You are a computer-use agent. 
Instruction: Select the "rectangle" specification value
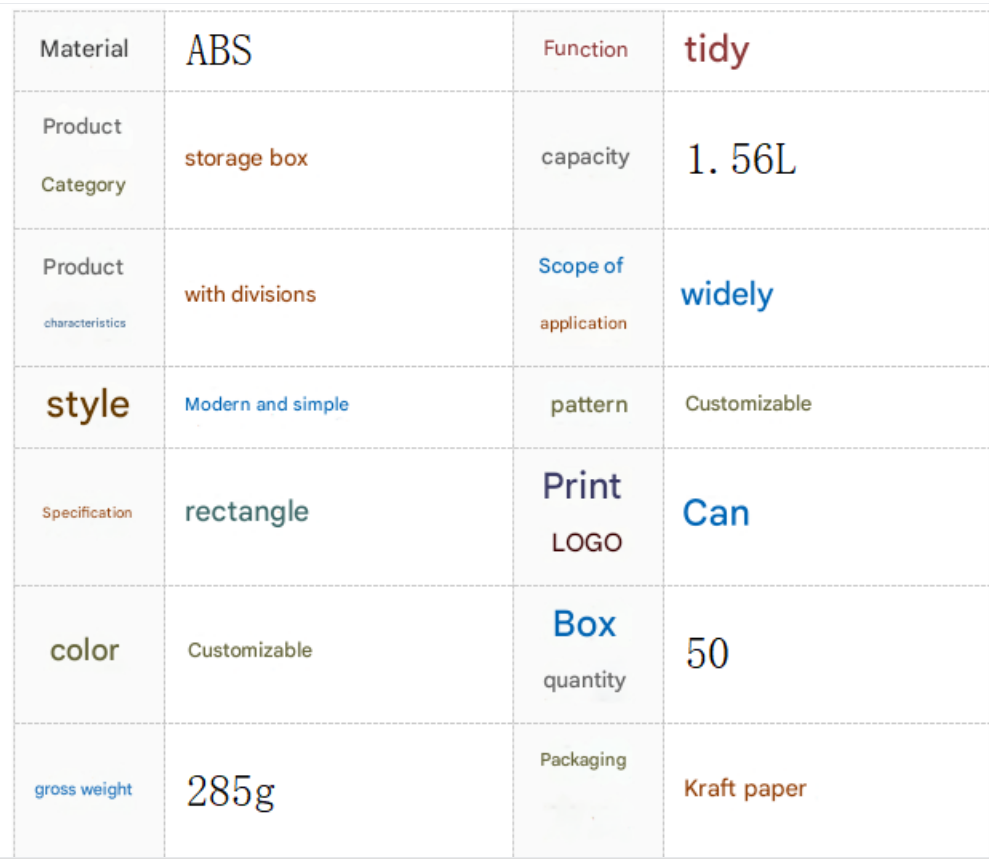tap(247, 512)
